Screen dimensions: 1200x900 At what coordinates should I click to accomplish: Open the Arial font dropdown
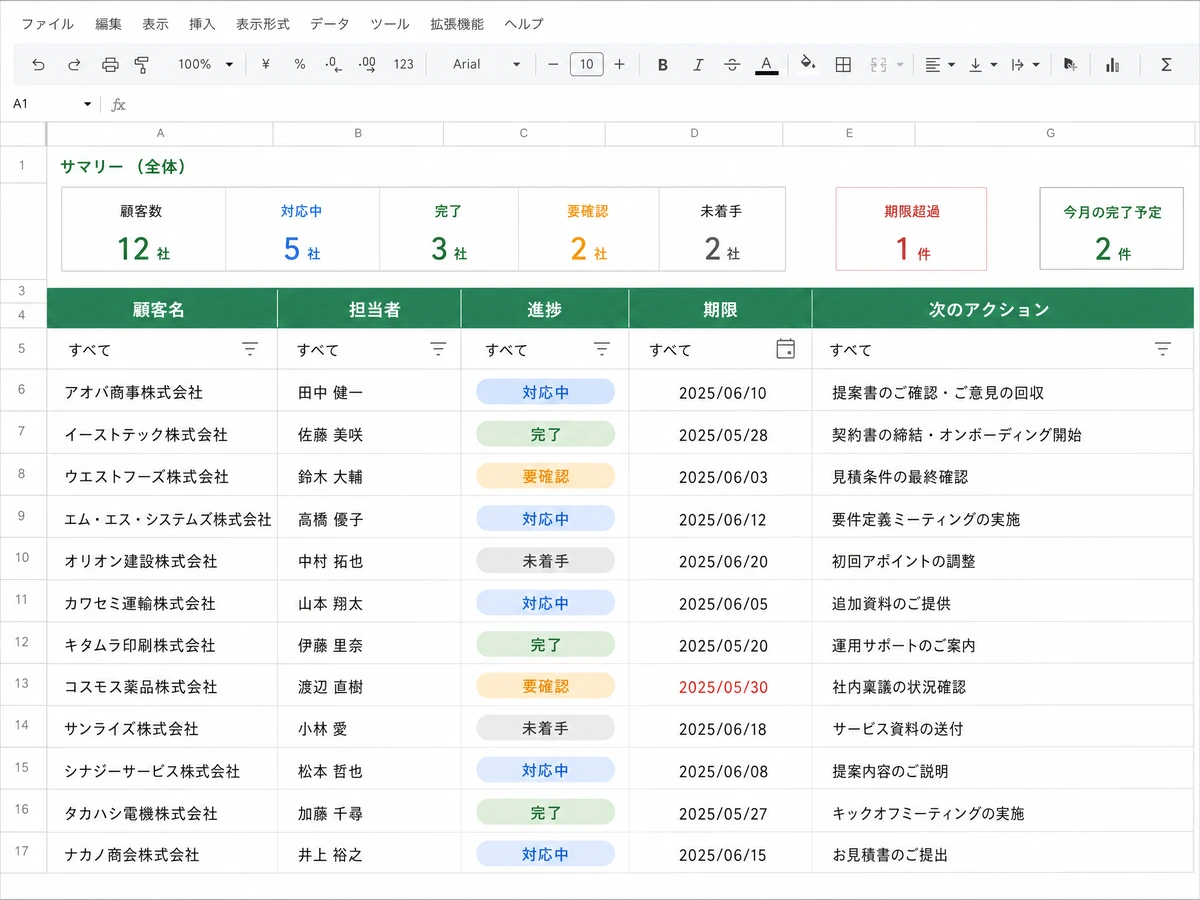pyautogui.click(x=486, y=64)
